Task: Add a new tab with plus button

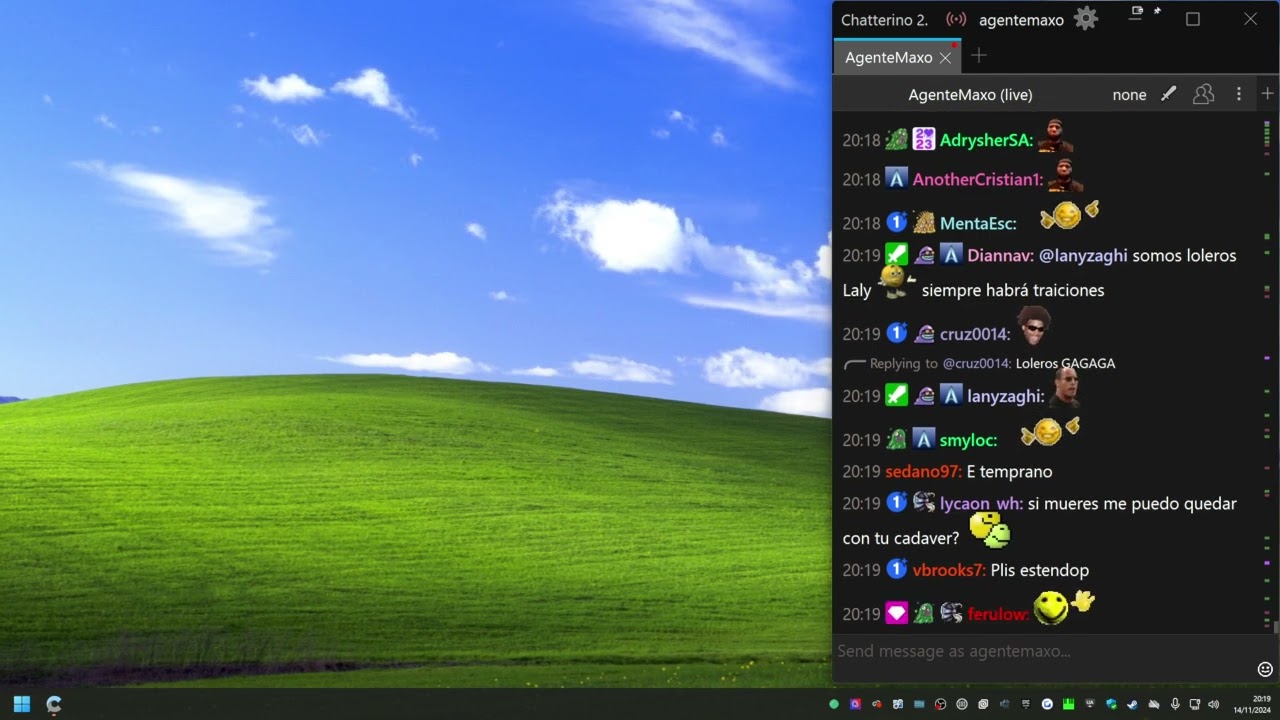Action: pyautogui.click(x=979, y=56)
